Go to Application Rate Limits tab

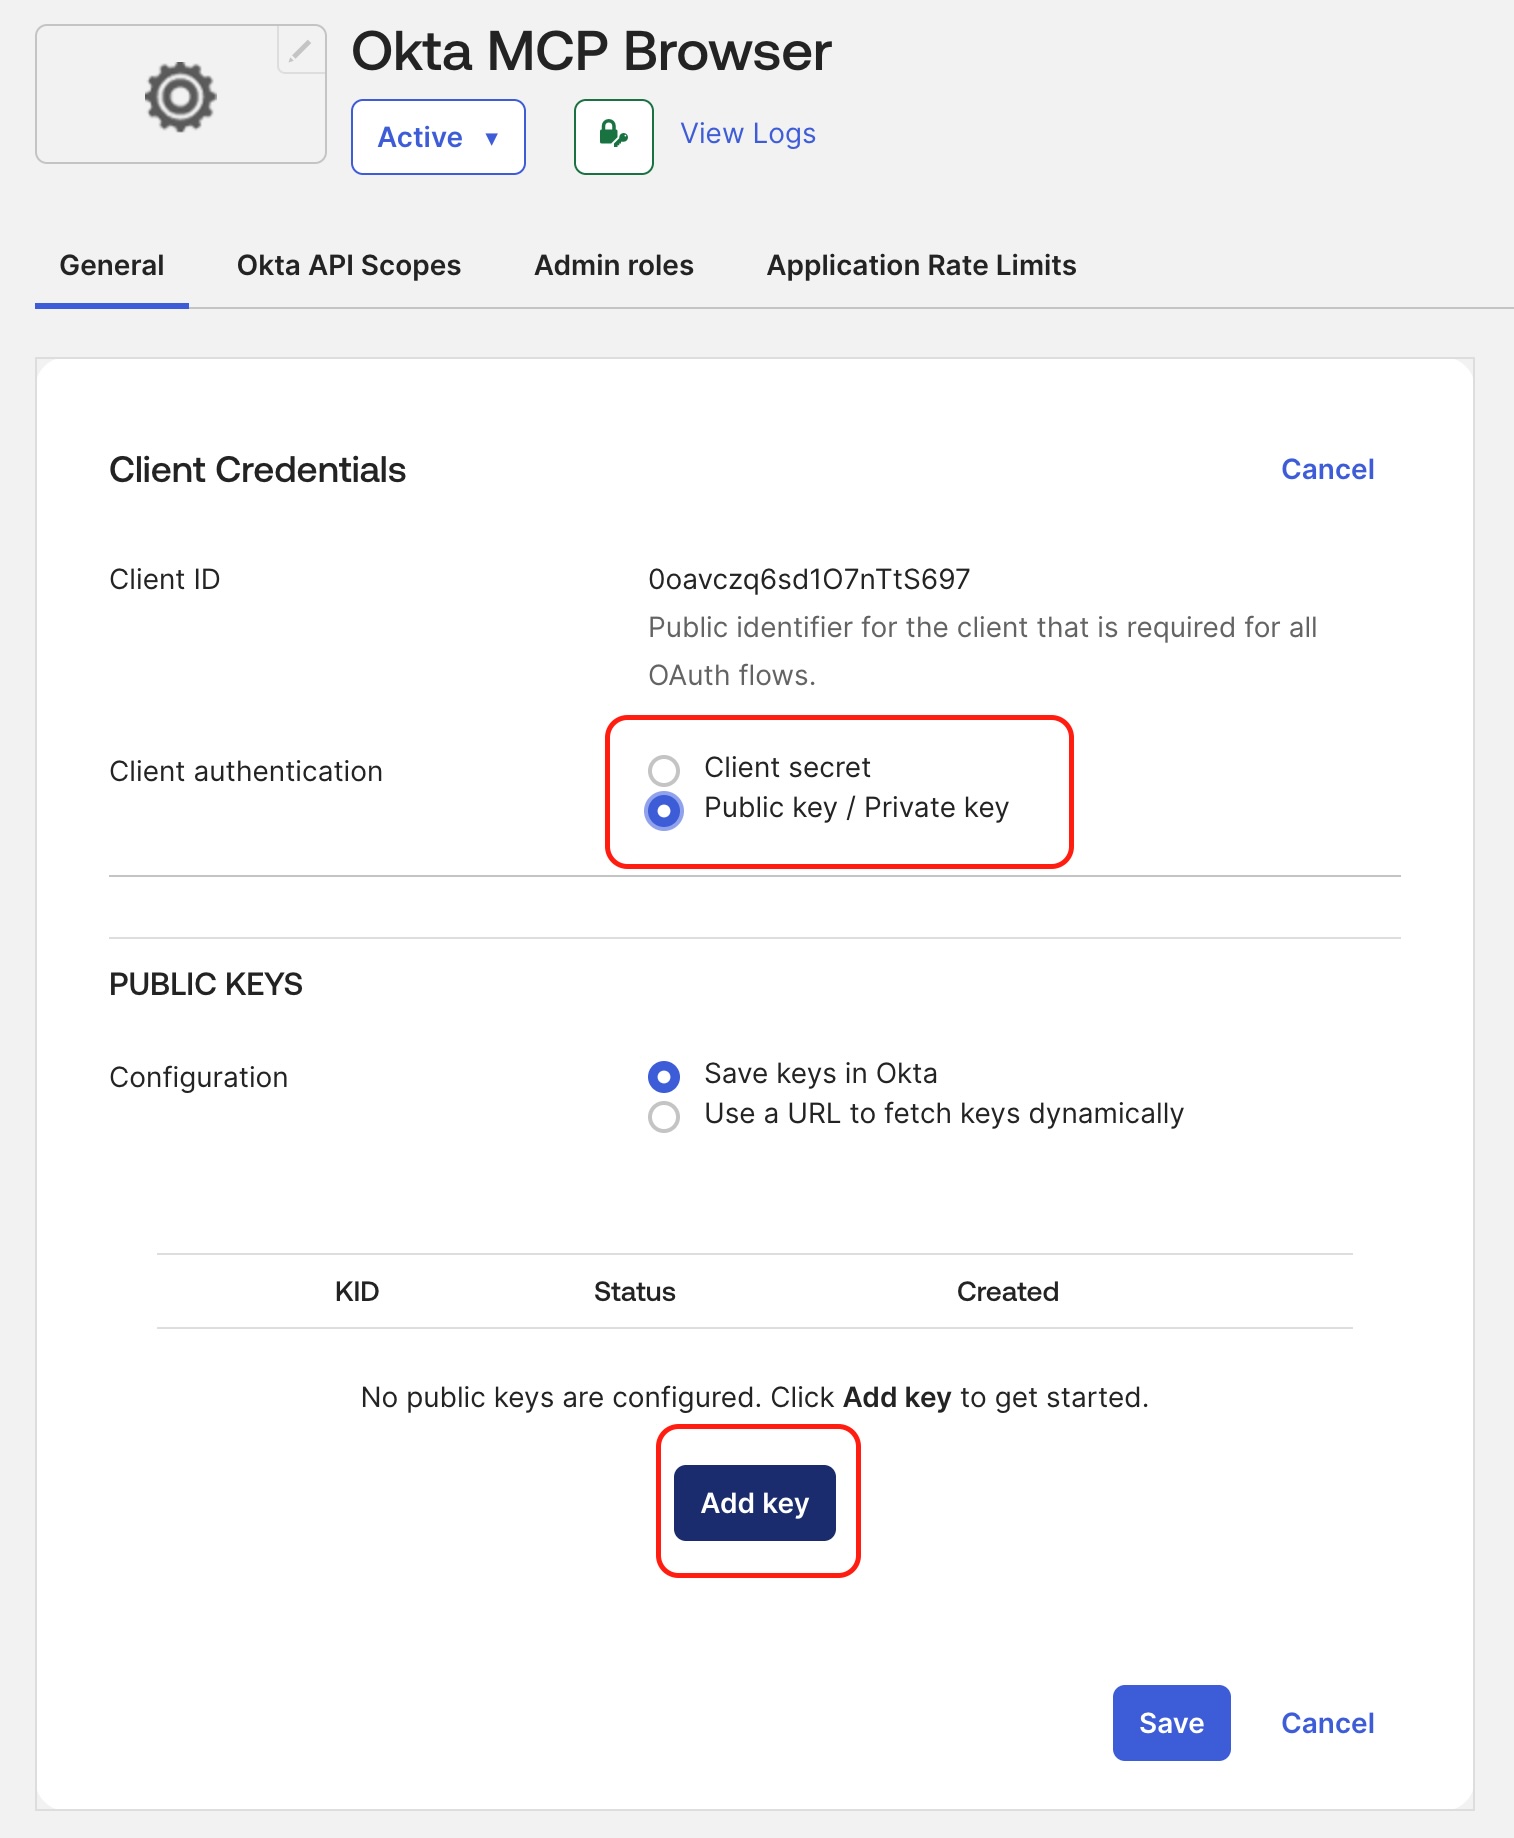[921, 266]
